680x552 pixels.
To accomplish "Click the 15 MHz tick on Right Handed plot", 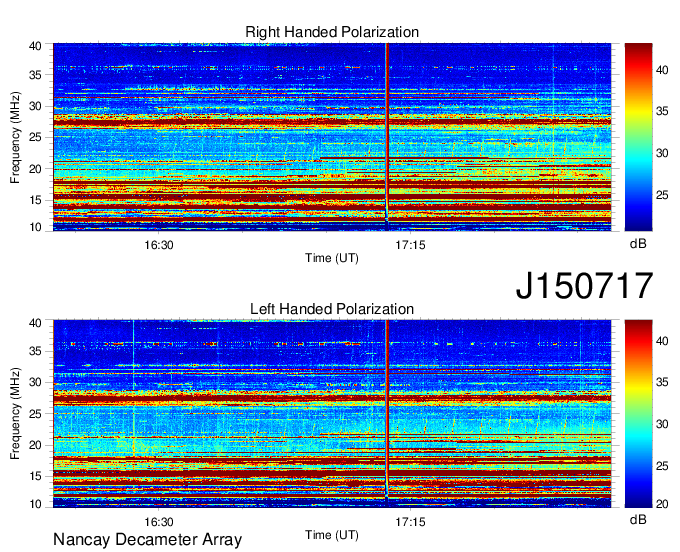I will click(35, 200).
